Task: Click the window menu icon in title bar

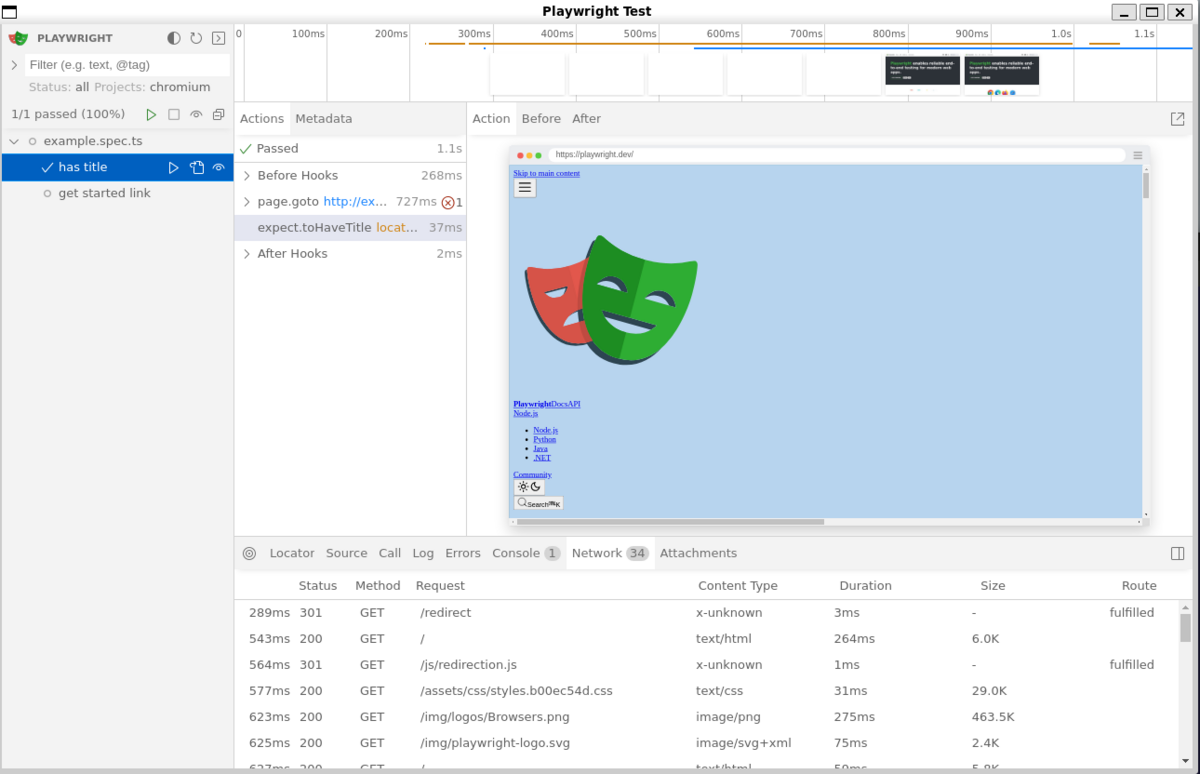Action: [9, 12]
